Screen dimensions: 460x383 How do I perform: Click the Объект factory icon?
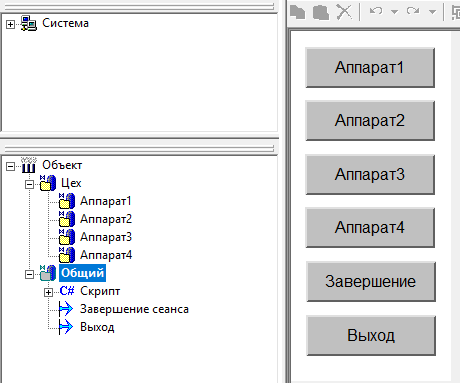(x=29, y=165)
